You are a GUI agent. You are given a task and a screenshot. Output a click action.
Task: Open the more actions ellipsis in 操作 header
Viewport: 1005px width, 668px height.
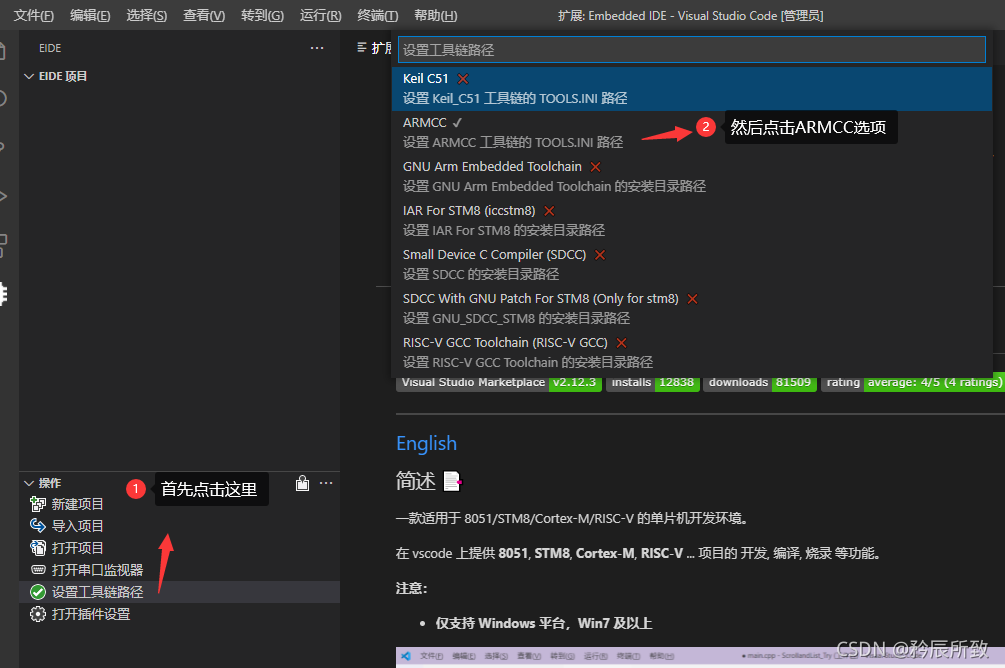(326, 483)
